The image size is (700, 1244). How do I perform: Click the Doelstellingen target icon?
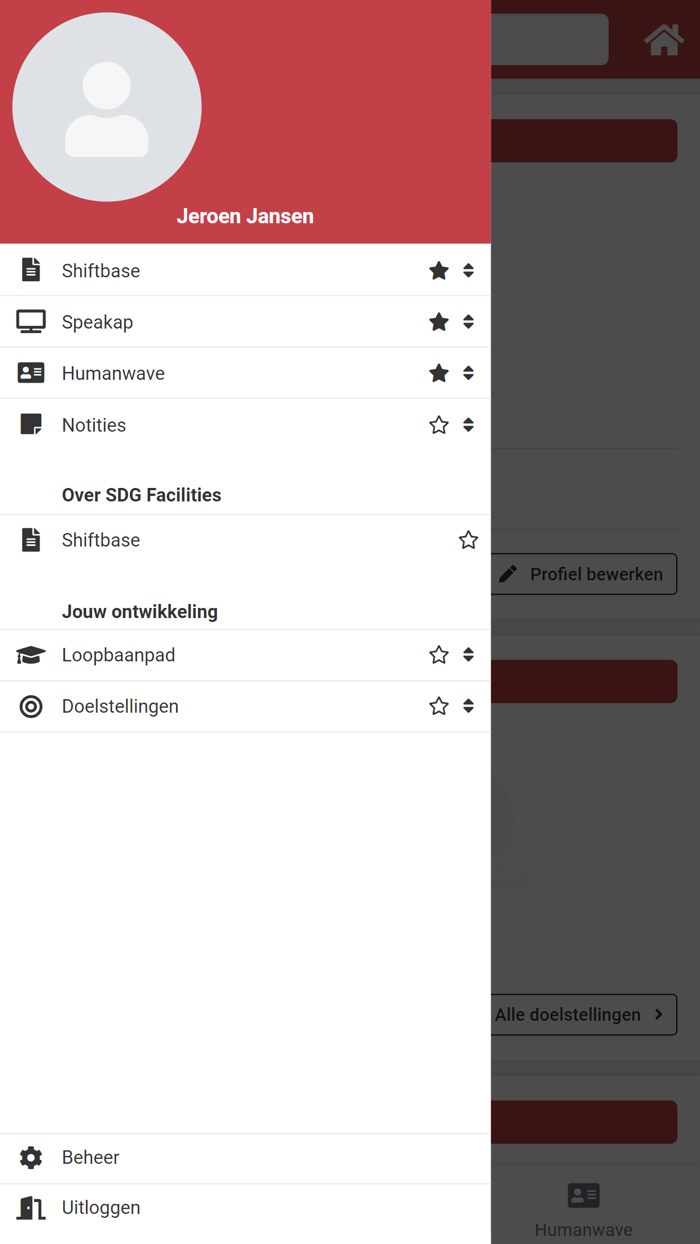[x=31, y=706]
